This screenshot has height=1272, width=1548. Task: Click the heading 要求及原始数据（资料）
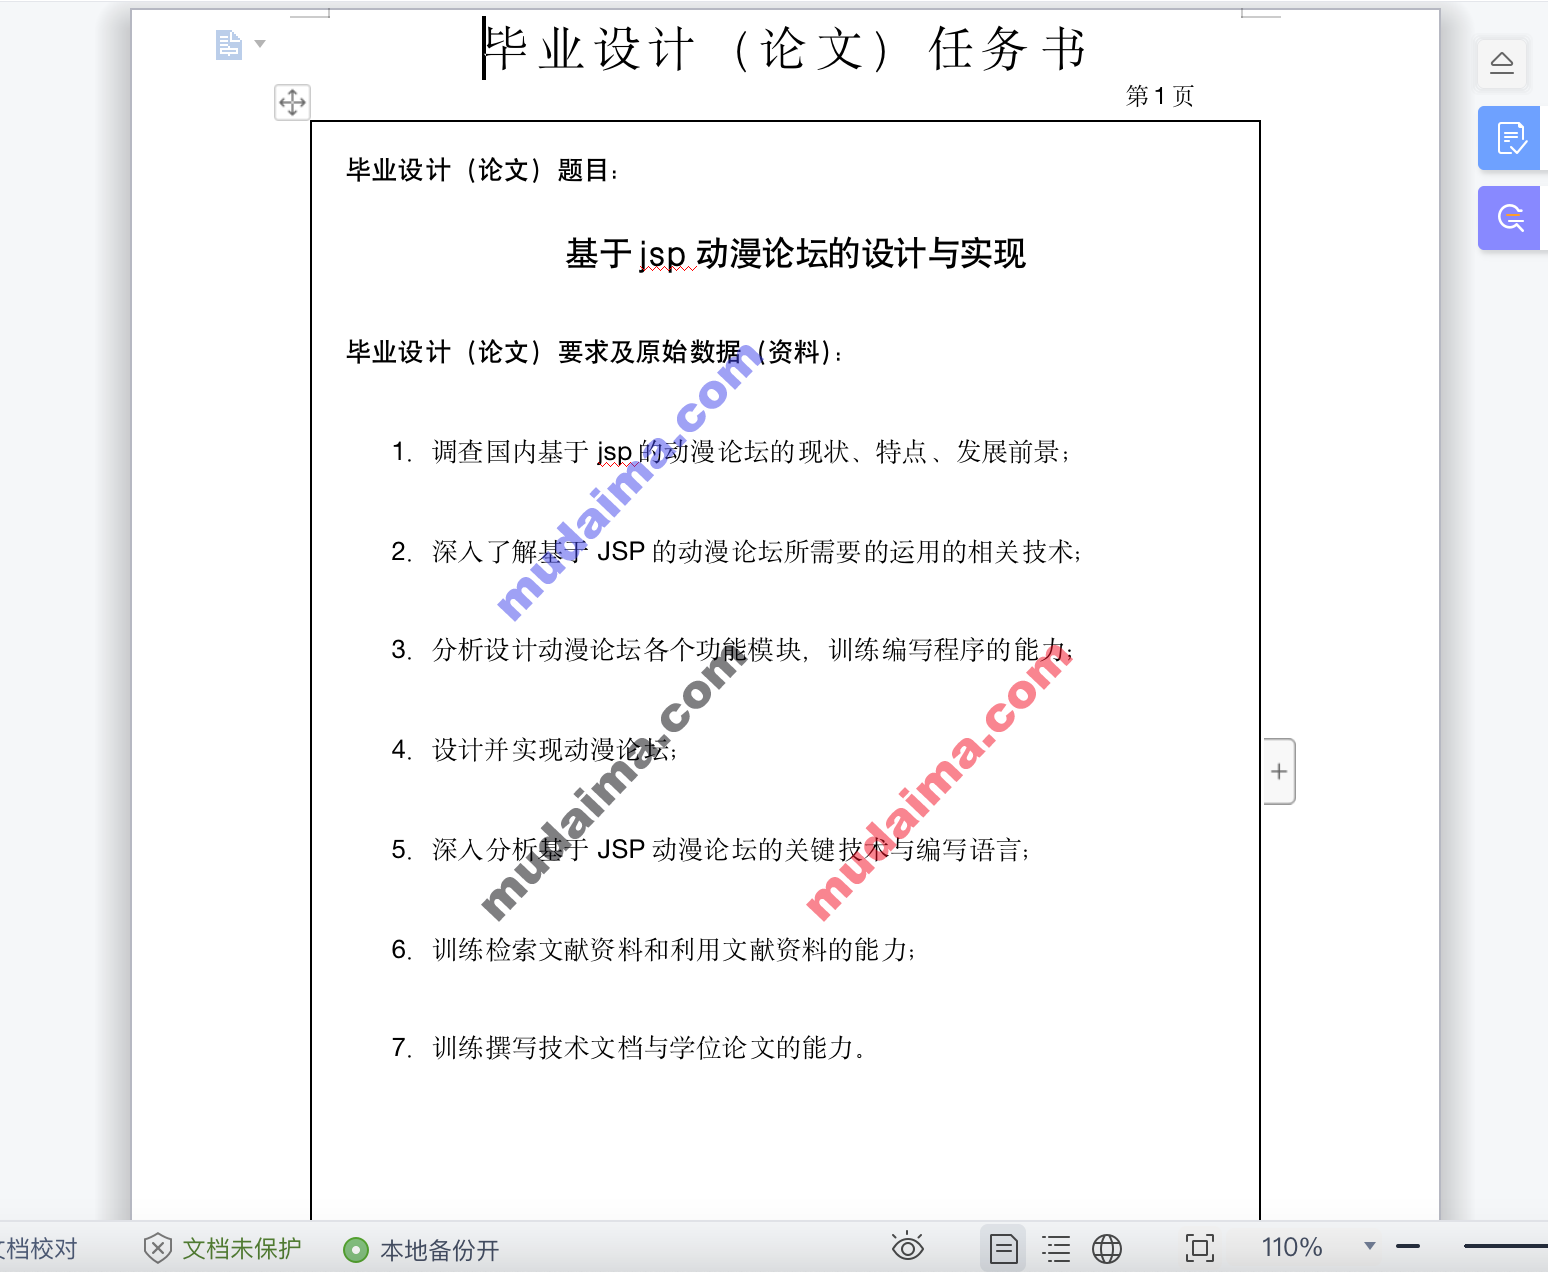click(700, 352)
